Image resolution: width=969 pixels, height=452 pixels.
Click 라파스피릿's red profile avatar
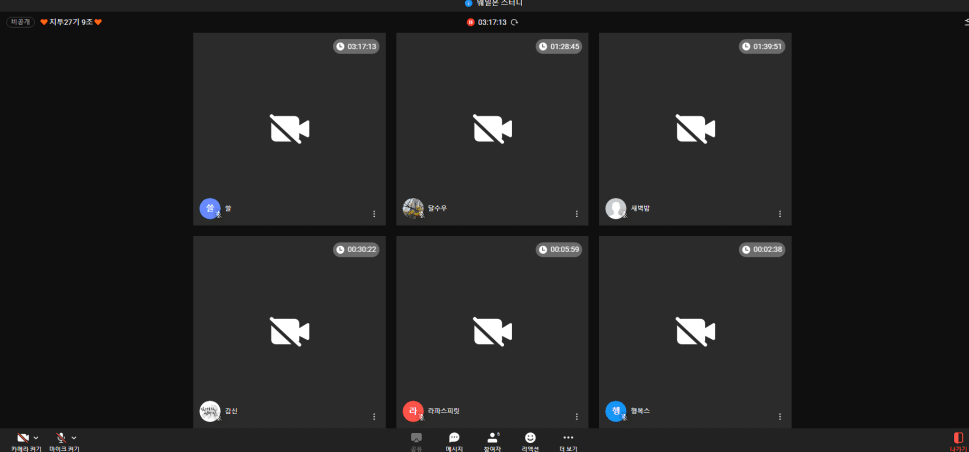(413, 411)
